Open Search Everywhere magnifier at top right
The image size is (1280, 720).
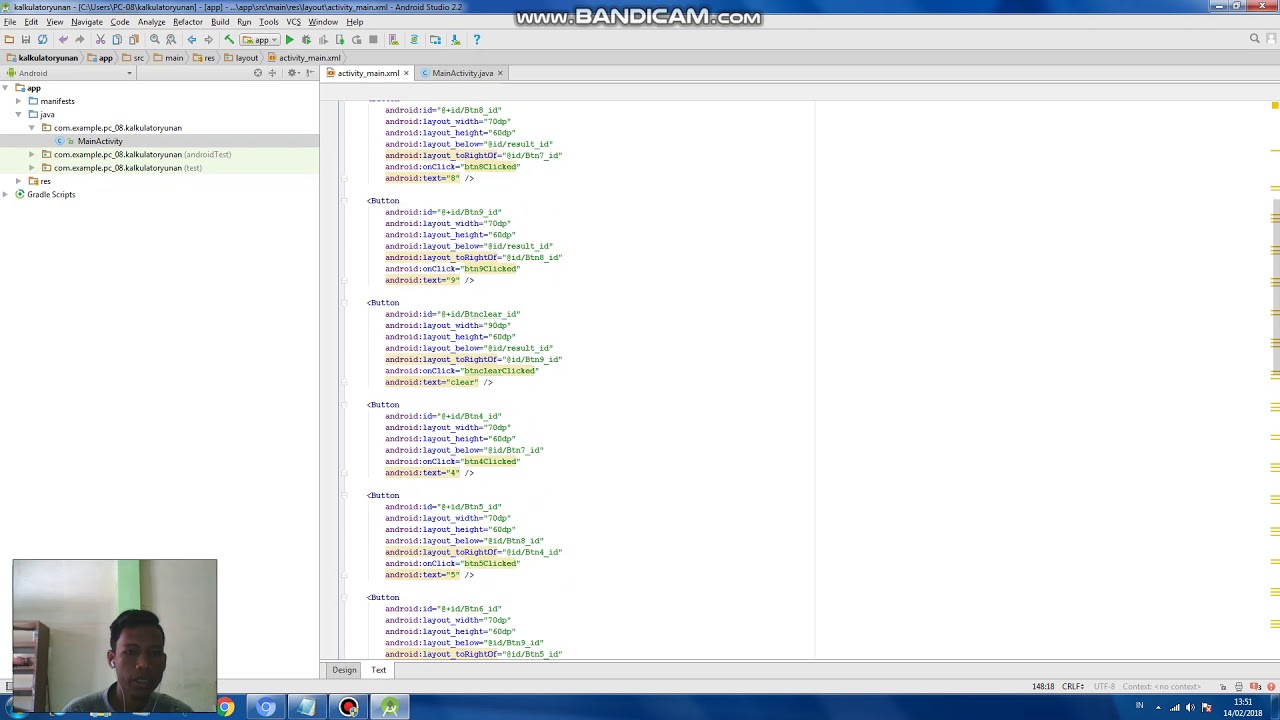1254,39
